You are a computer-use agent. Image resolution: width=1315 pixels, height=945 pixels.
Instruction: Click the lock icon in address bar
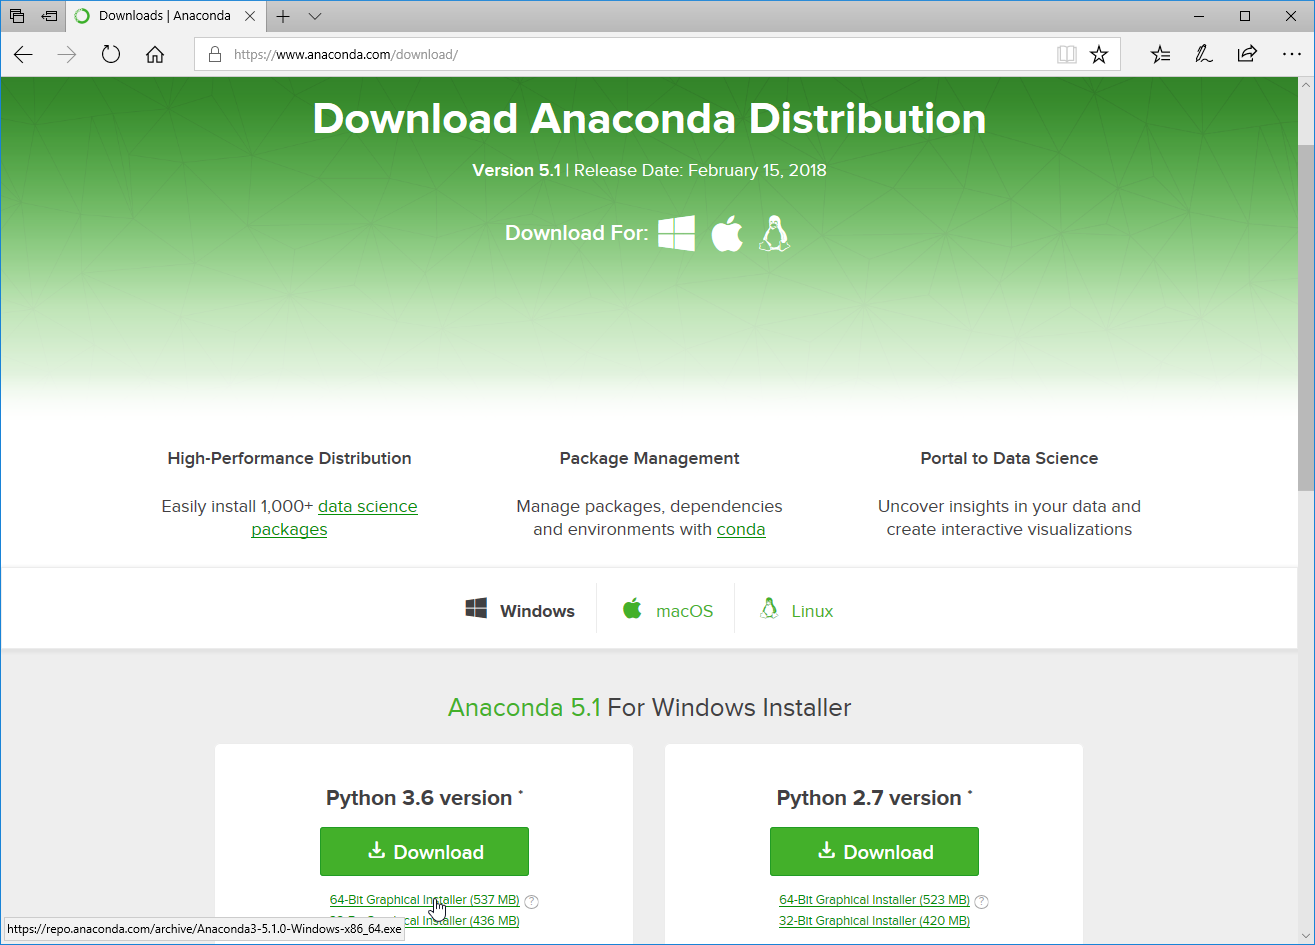(x=214, y=54)
